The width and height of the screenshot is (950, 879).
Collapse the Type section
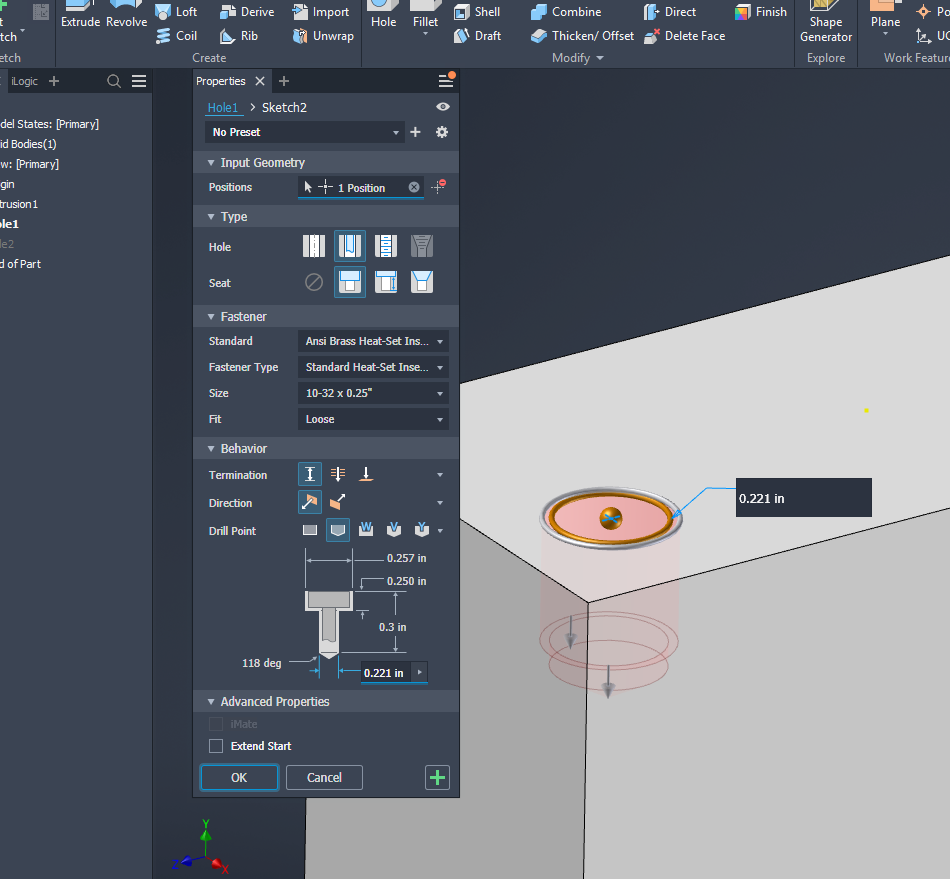pos(211,216)
